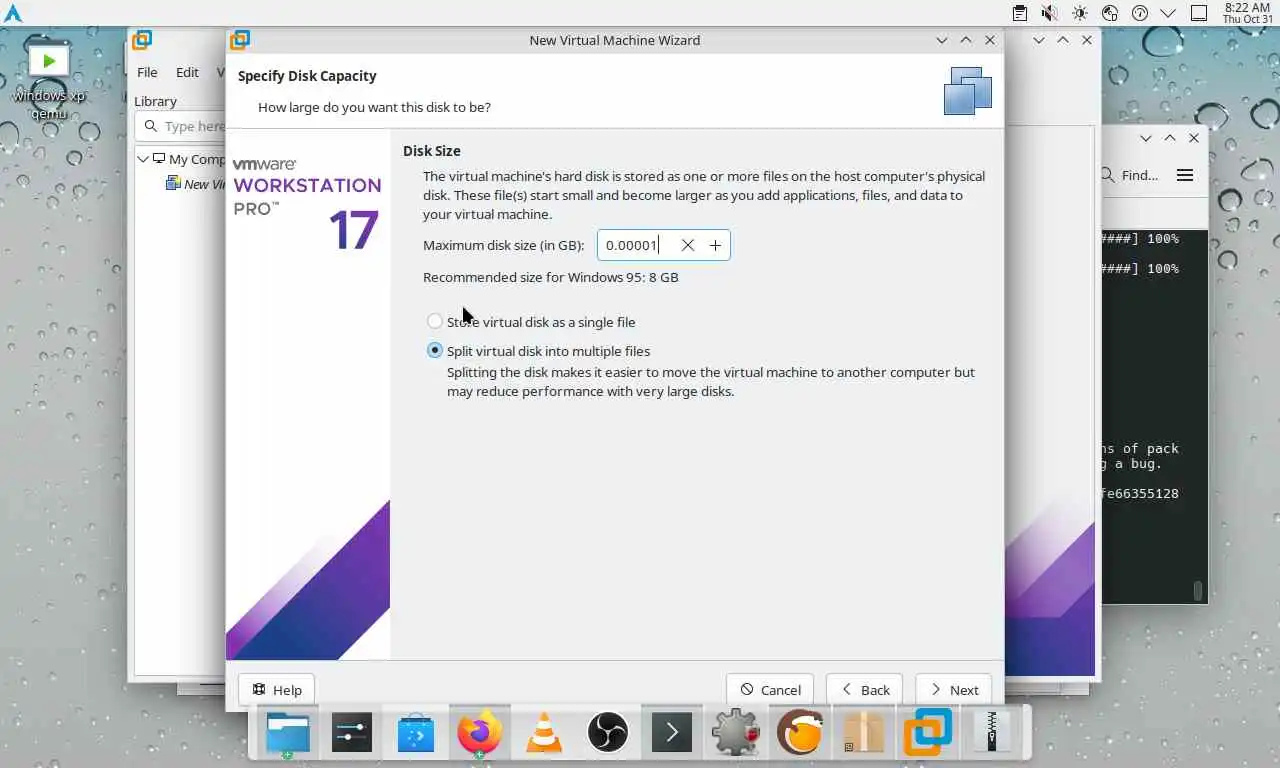Viewport: 1280px width, 768px height.
Task: Open the clock showing 8:22 AM
Action: (x=1247, y=13)
